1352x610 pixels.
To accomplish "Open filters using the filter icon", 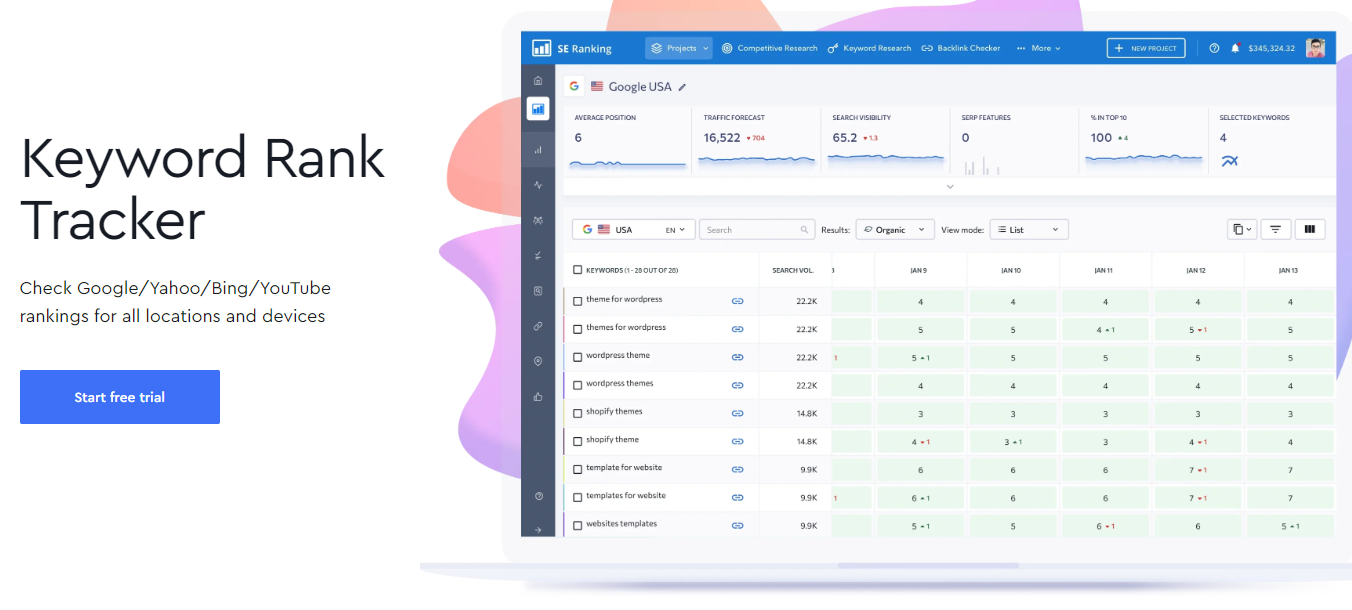I will pyautogui.click(x=1275, y=229).
